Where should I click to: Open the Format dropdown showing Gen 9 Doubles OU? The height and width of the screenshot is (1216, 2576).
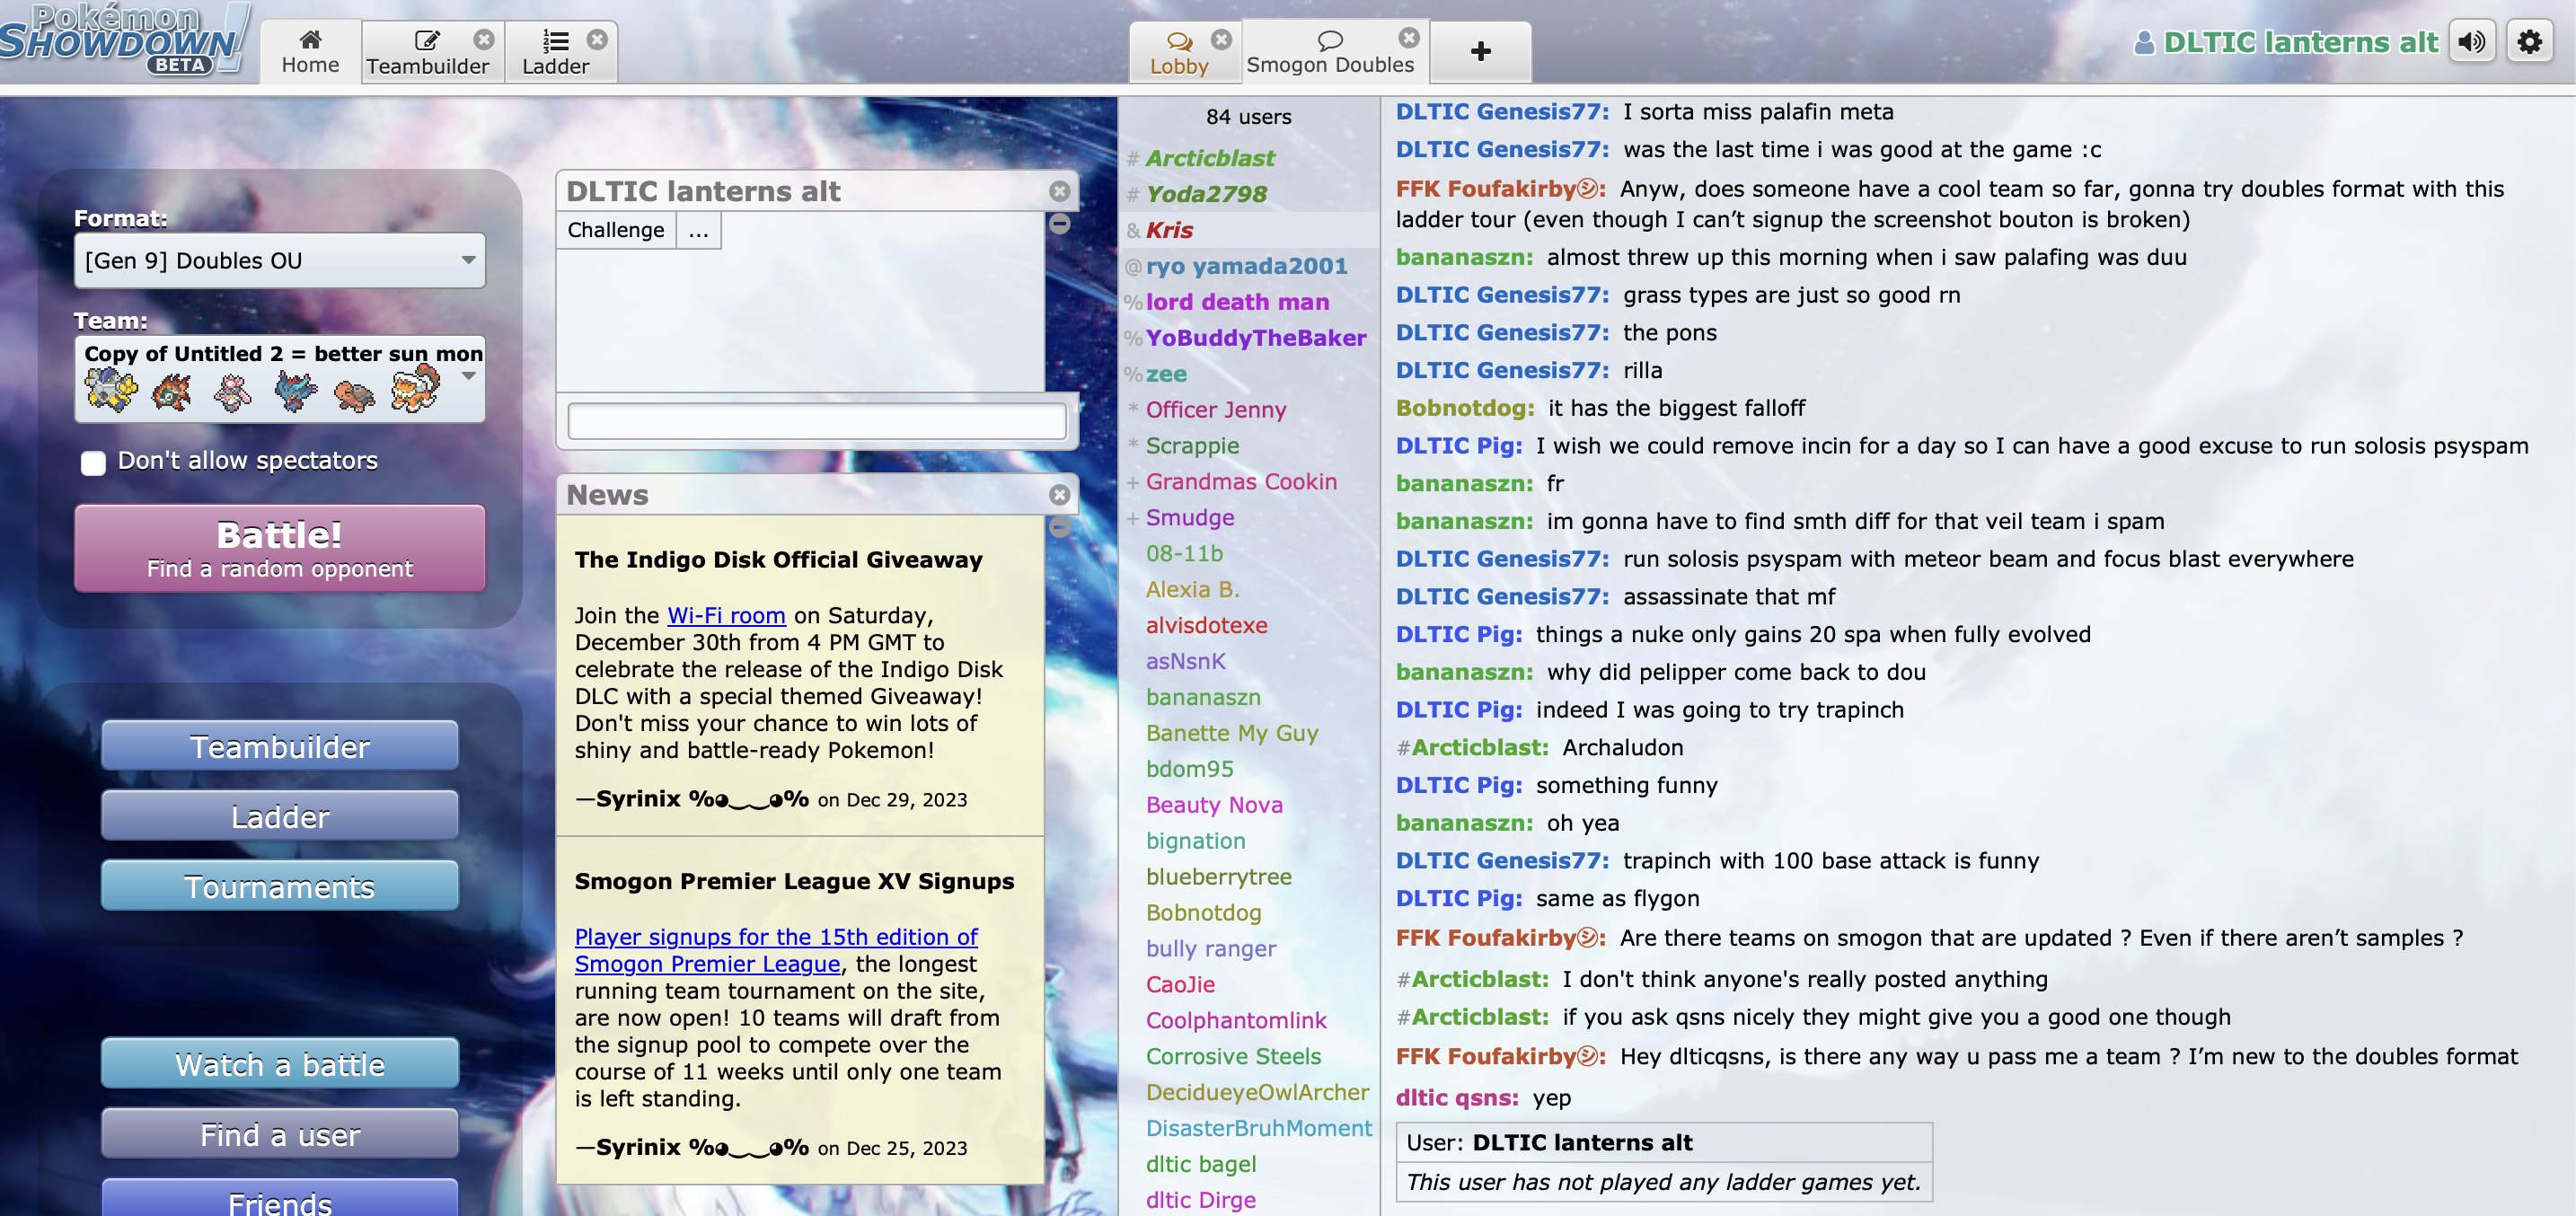(x=279, y=260)
